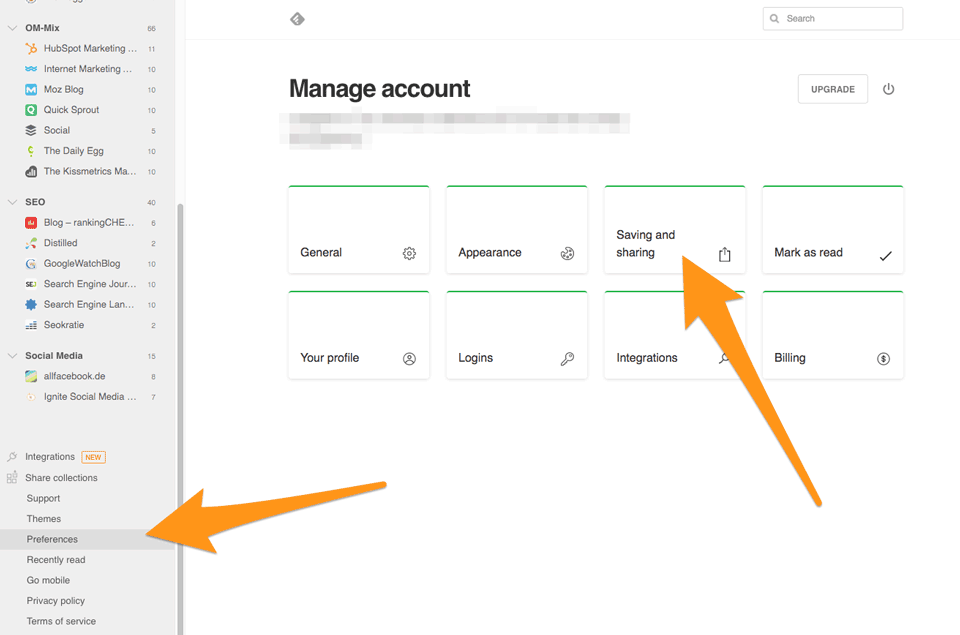Screen dimensions: 960x635
Task: Click the UPGRADE button
Action: click(832, 89)
